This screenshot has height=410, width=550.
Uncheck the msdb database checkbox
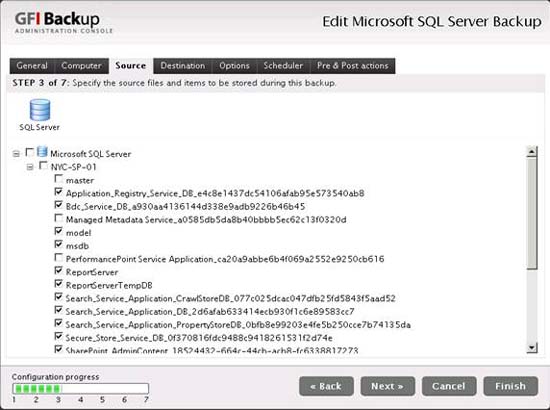coord(59,244)
